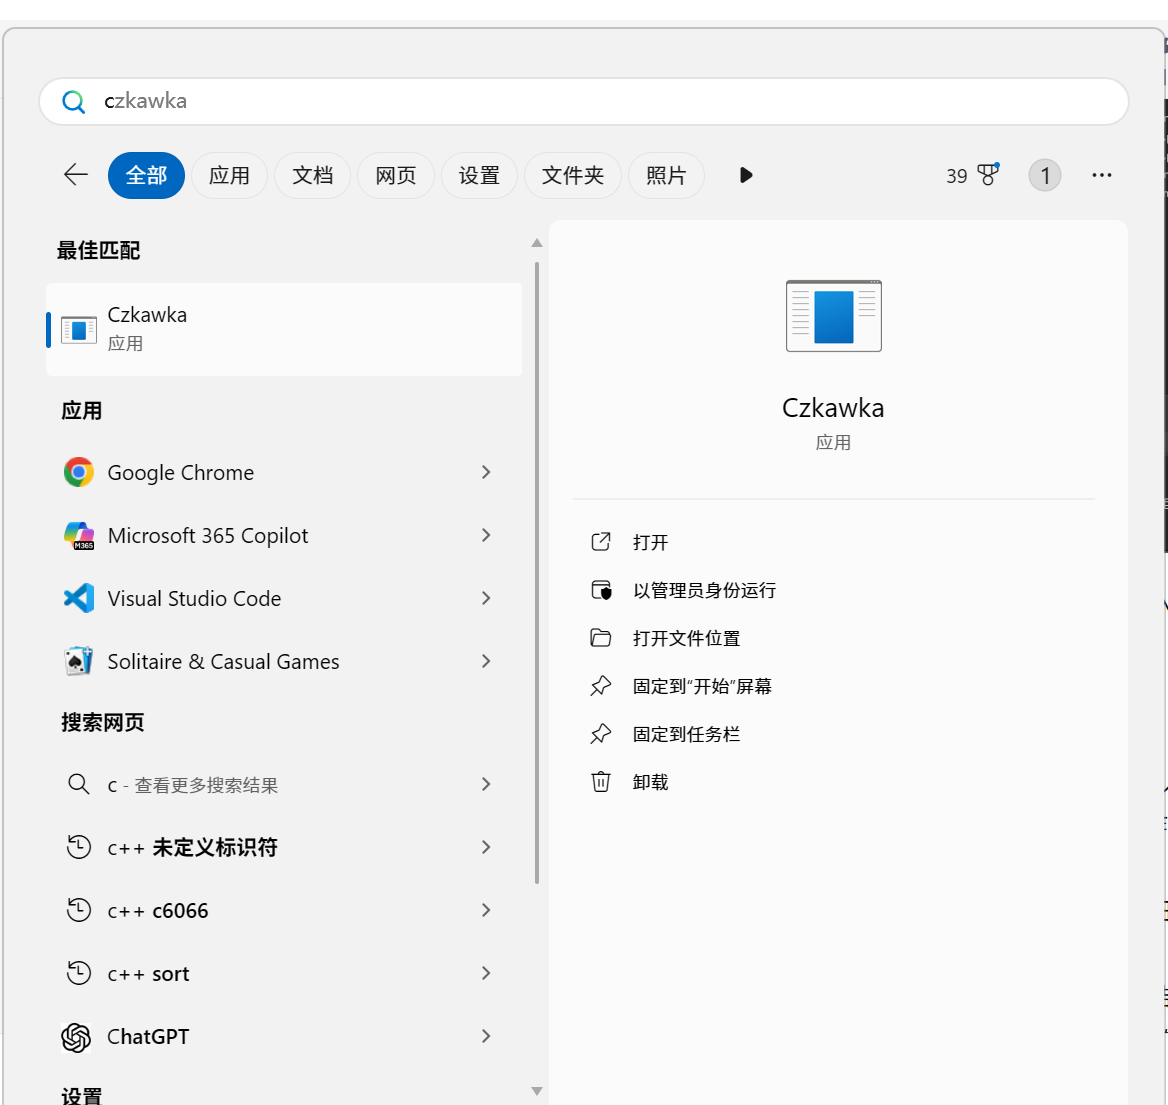Viewport: 1168px width, 1105px height.
Task: Switch to the 照片 filter tab
Action: [666, 175]
